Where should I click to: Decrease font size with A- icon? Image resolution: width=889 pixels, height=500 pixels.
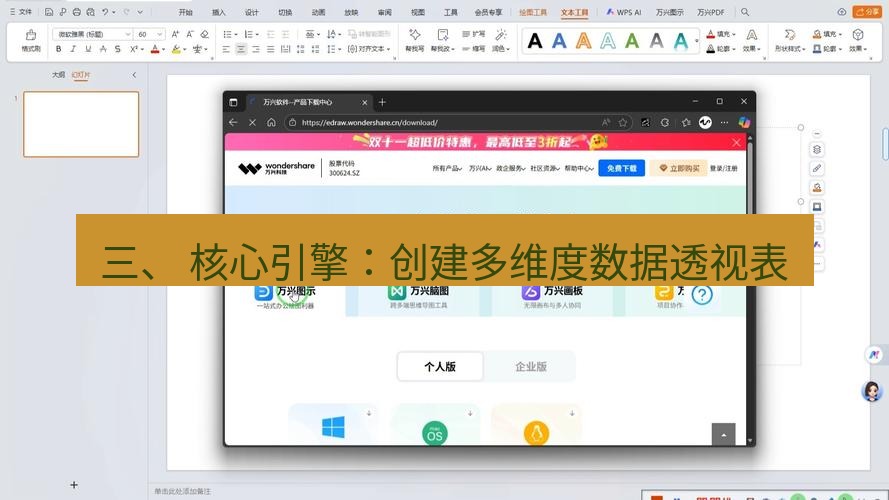[x=190, y=34]
